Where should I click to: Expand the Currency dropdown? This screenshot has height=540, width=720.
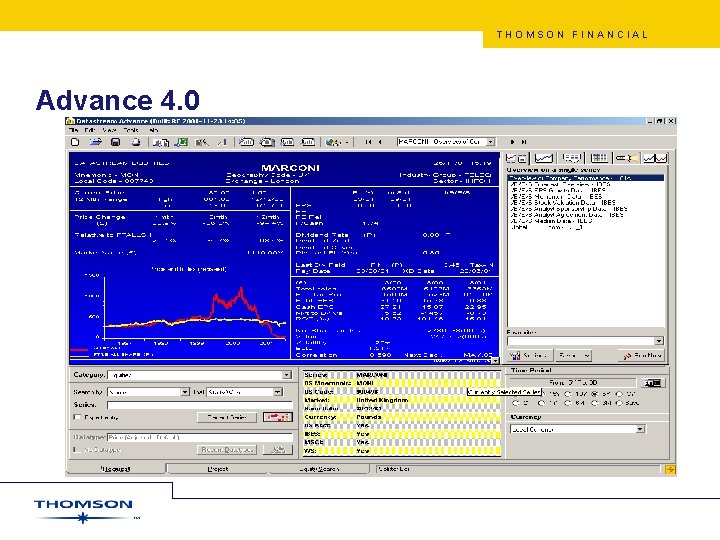(x=640, y=429)
